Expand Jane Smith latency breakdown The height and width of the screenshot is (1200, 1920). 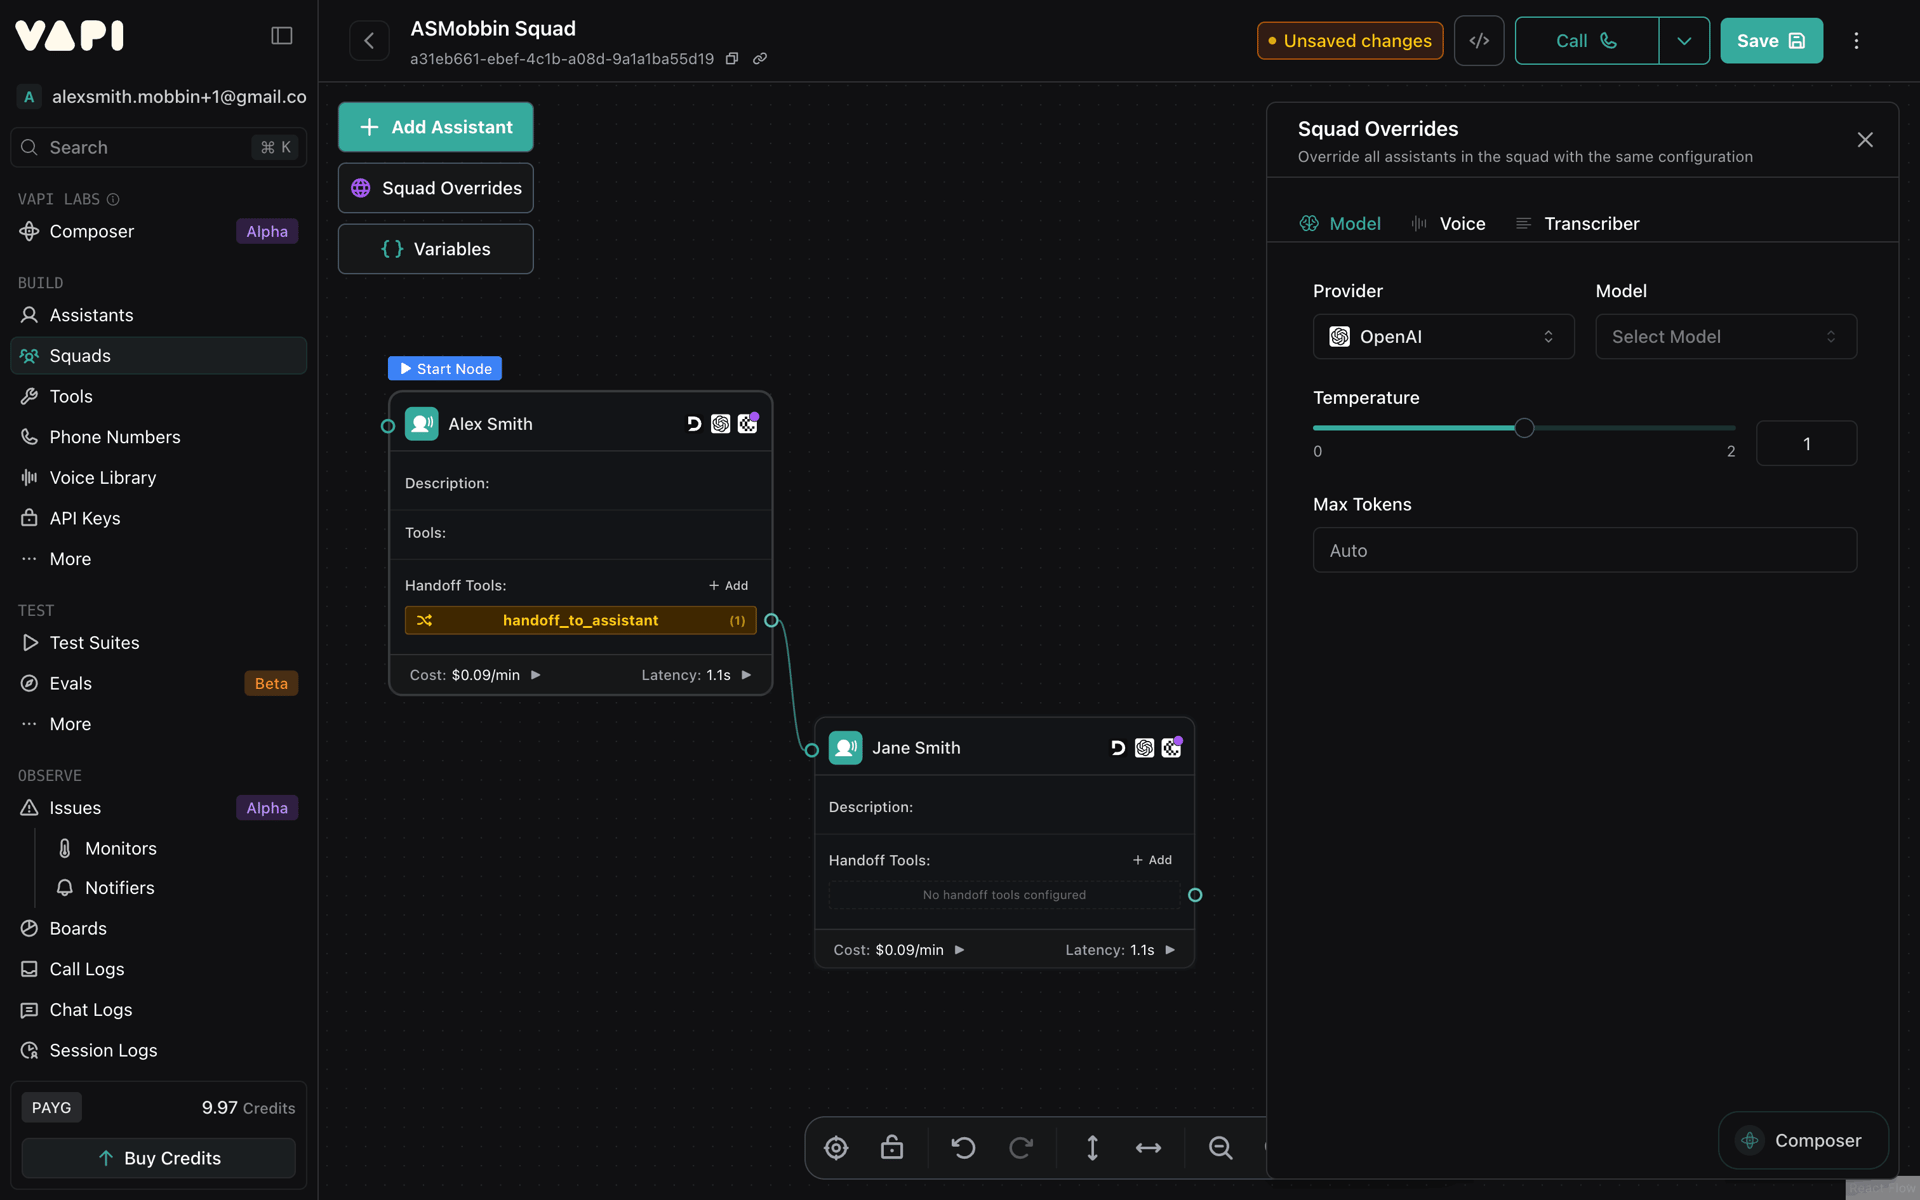[1170, 950]
